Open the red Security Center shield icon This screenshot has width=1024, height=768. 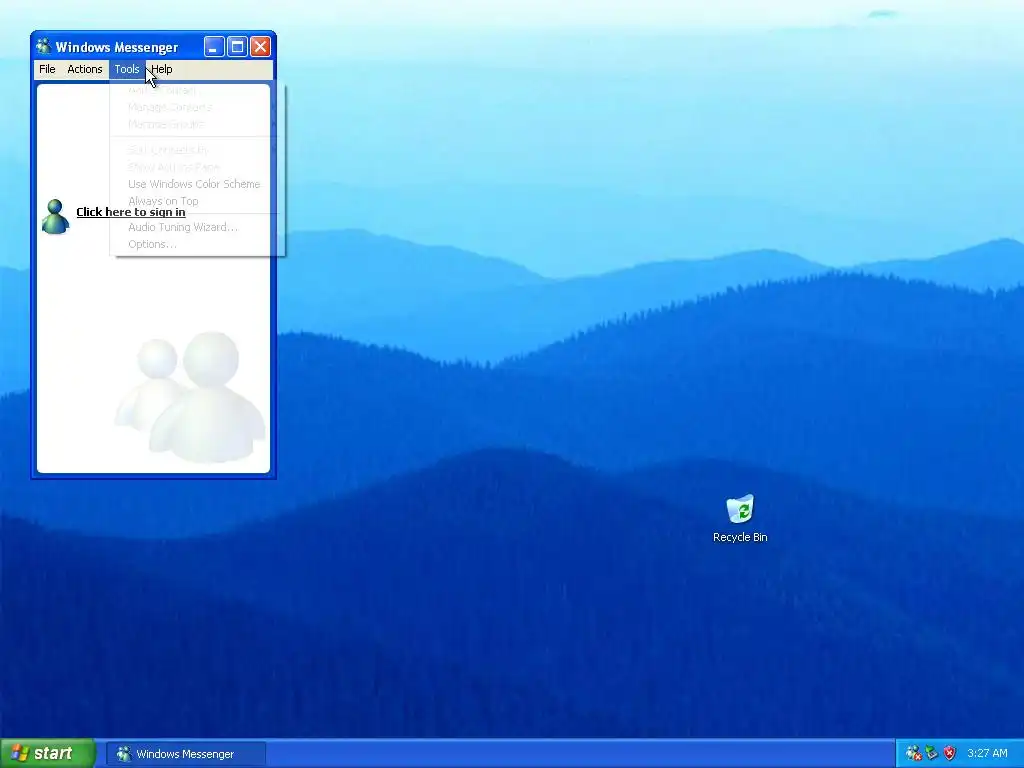[x=950, y=754]
